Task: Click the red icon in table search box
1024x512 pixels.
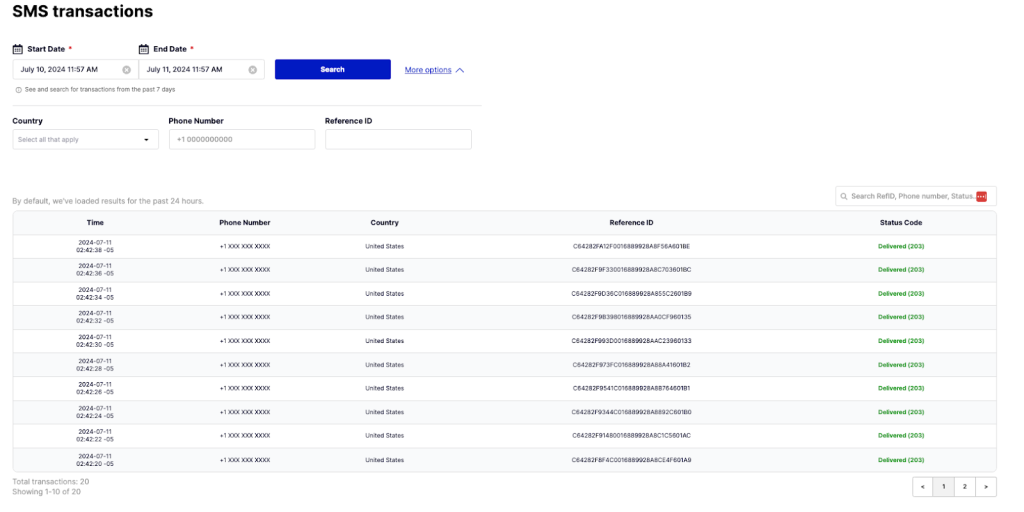Action: coord(981,196)
